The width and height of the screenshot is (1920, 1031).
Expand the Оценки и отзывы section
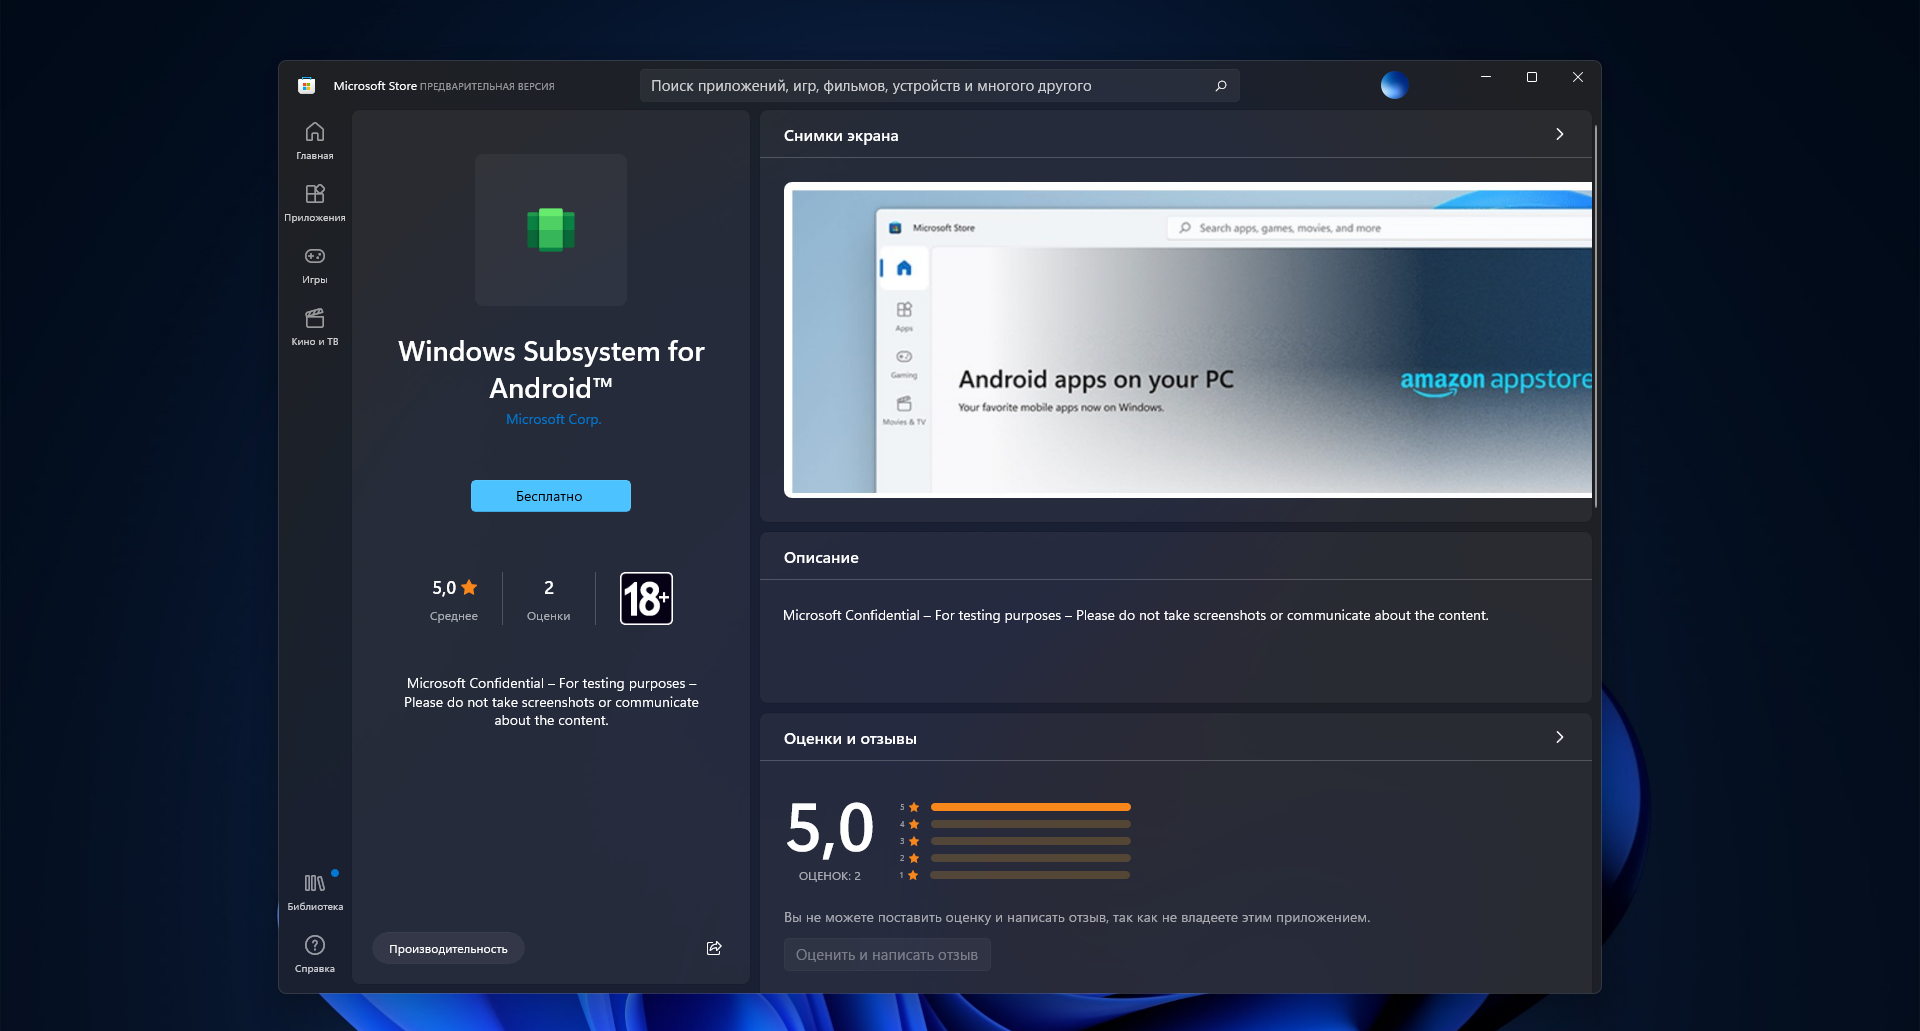tap(1559, 738)
